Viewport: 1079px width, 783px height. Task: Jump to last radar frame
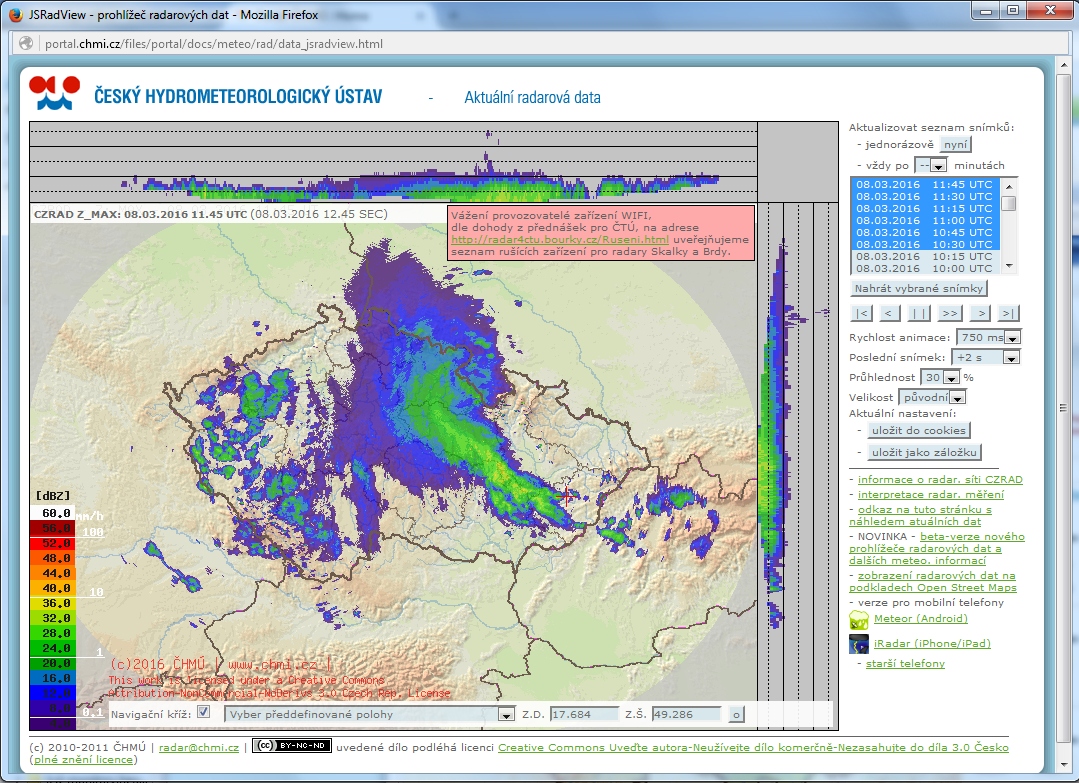[1008, 313]
